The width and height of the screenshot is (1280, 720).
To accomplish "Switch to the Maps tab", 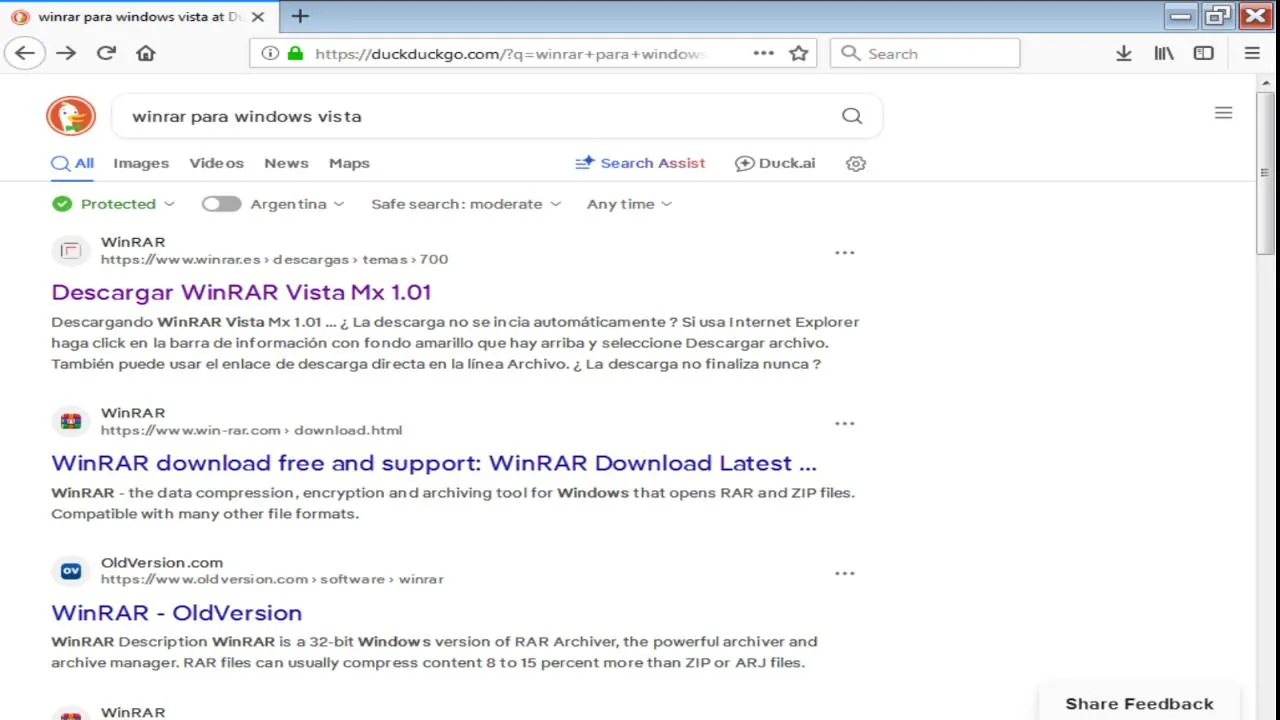I will tap(349, 163).
